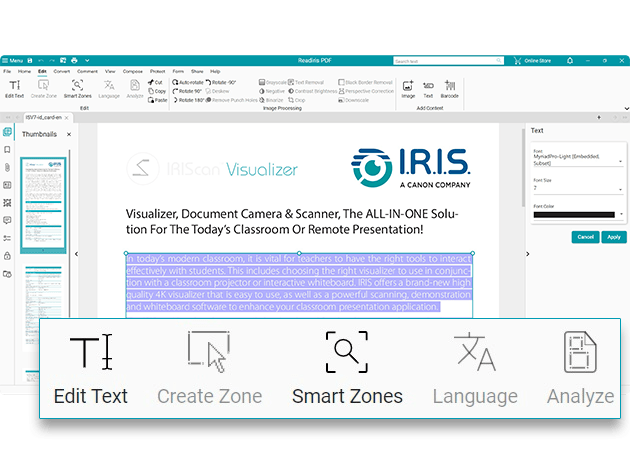
Task: Click the Crop tool
Action: pyautogui.click(x=297, y=100)
